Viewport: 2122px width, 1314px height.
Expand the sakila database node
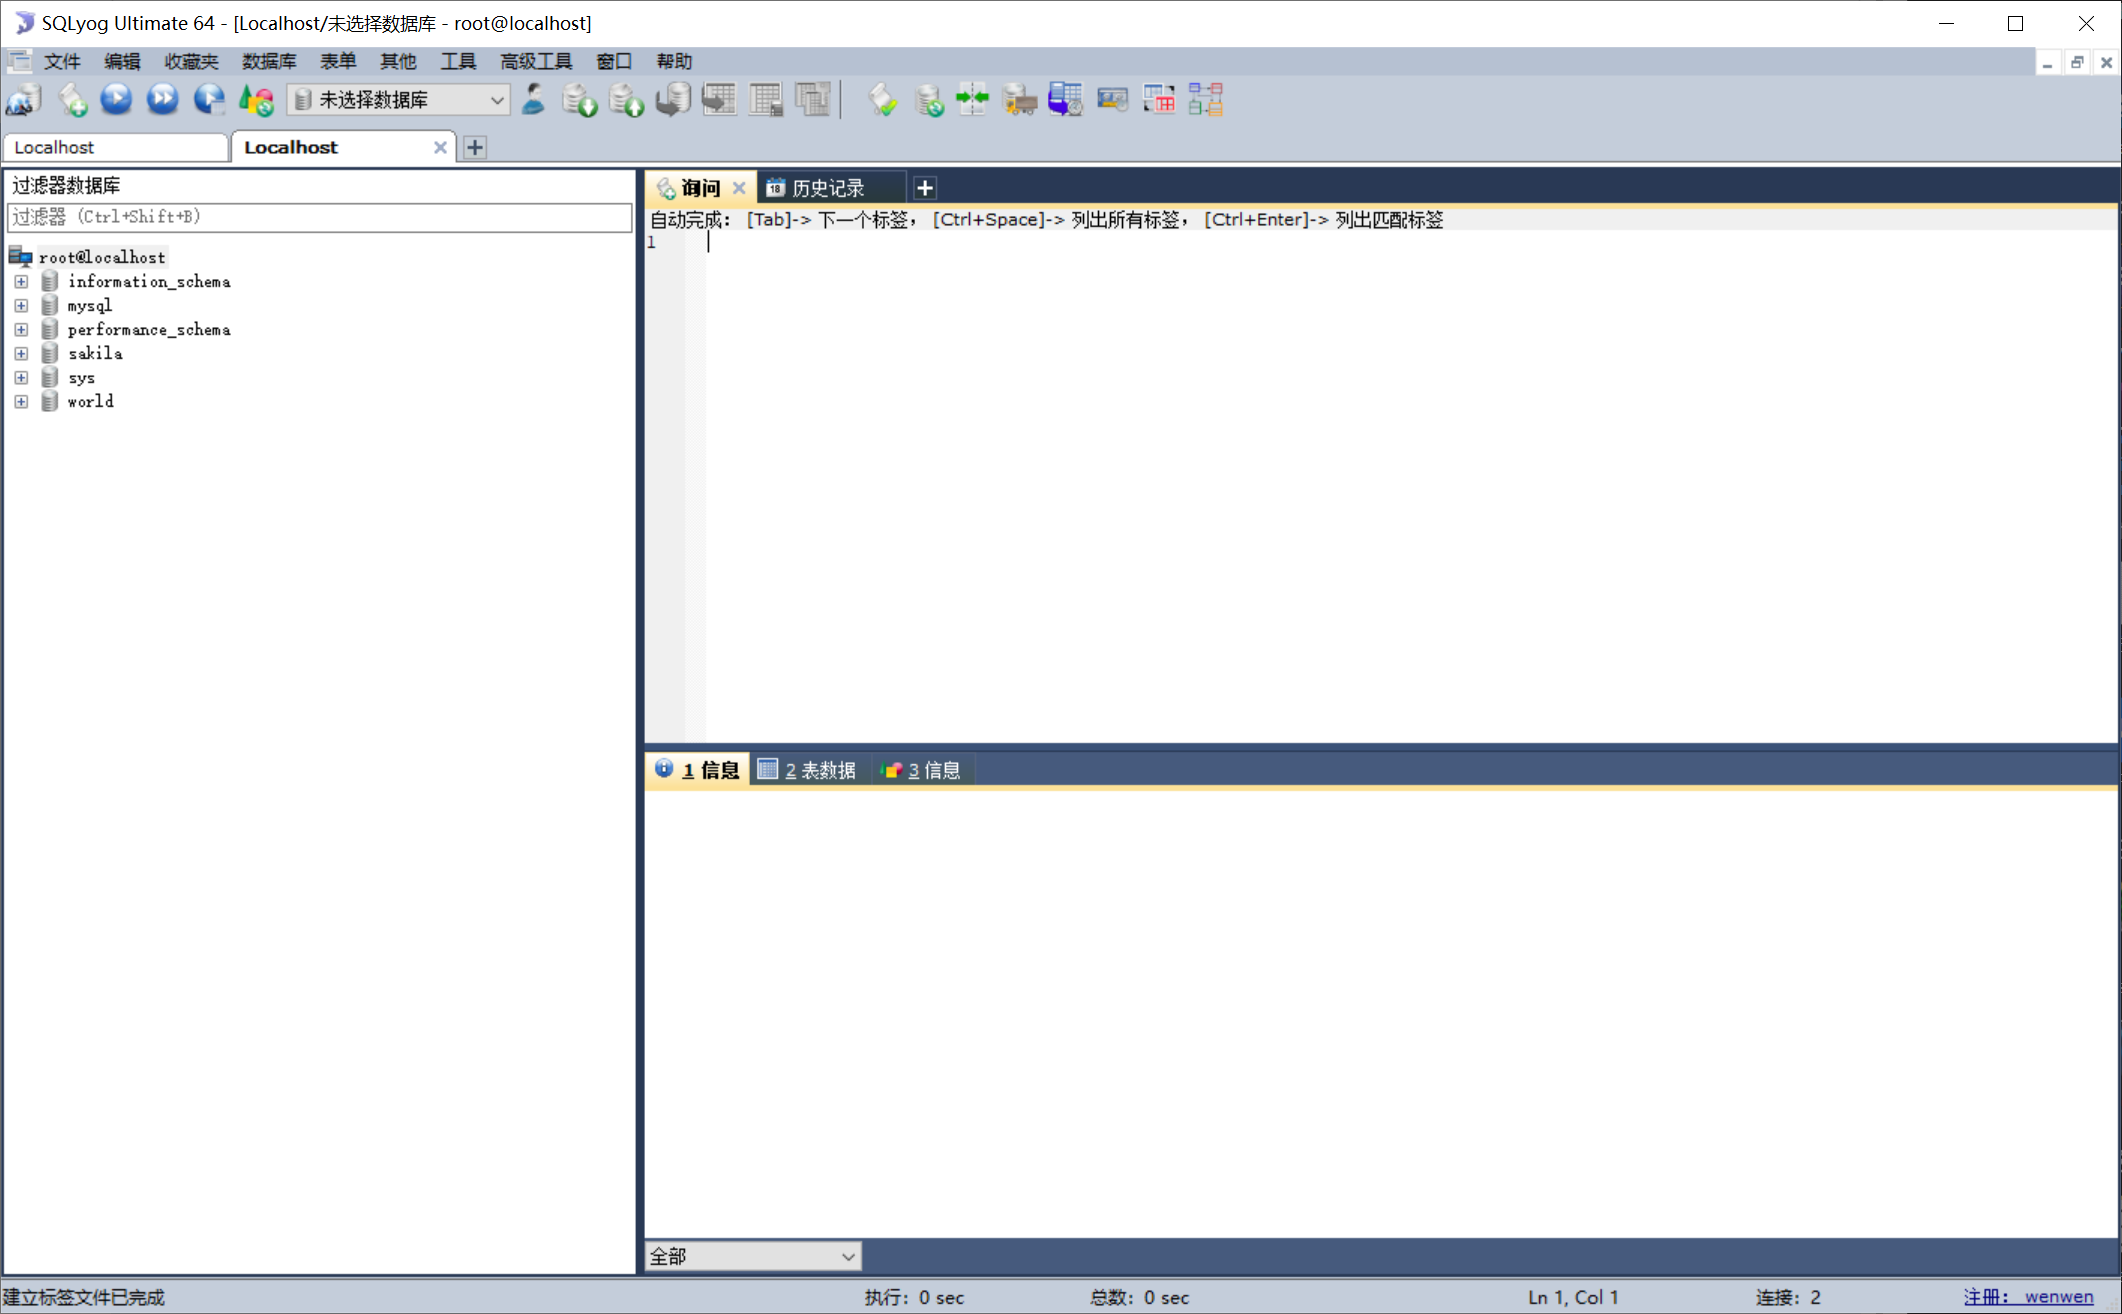click(x=21, y=353)
